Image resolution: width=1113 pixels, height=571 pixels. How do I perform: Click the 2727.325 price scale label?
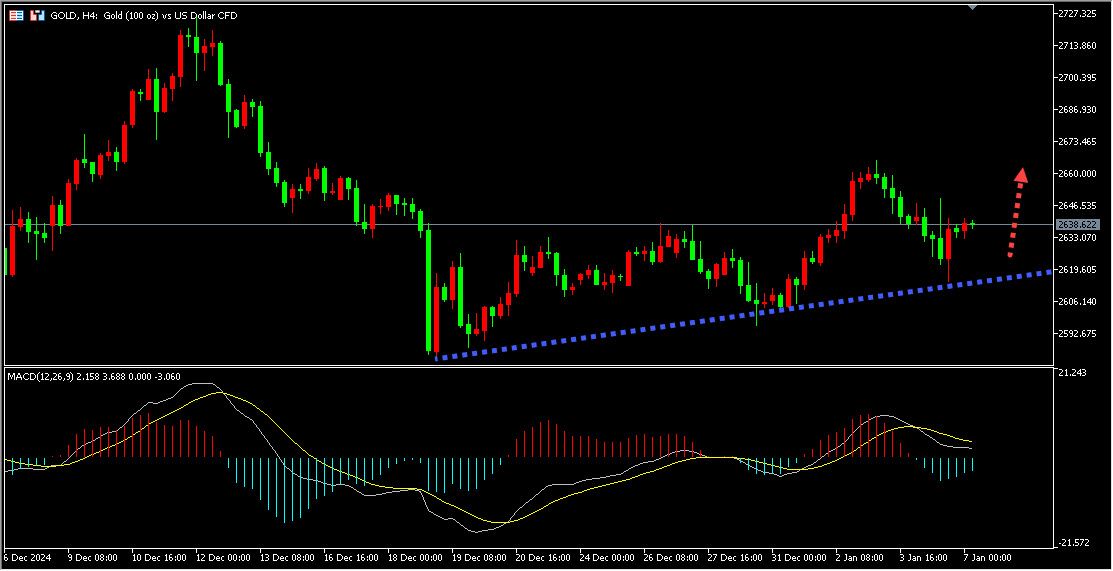1078,14
